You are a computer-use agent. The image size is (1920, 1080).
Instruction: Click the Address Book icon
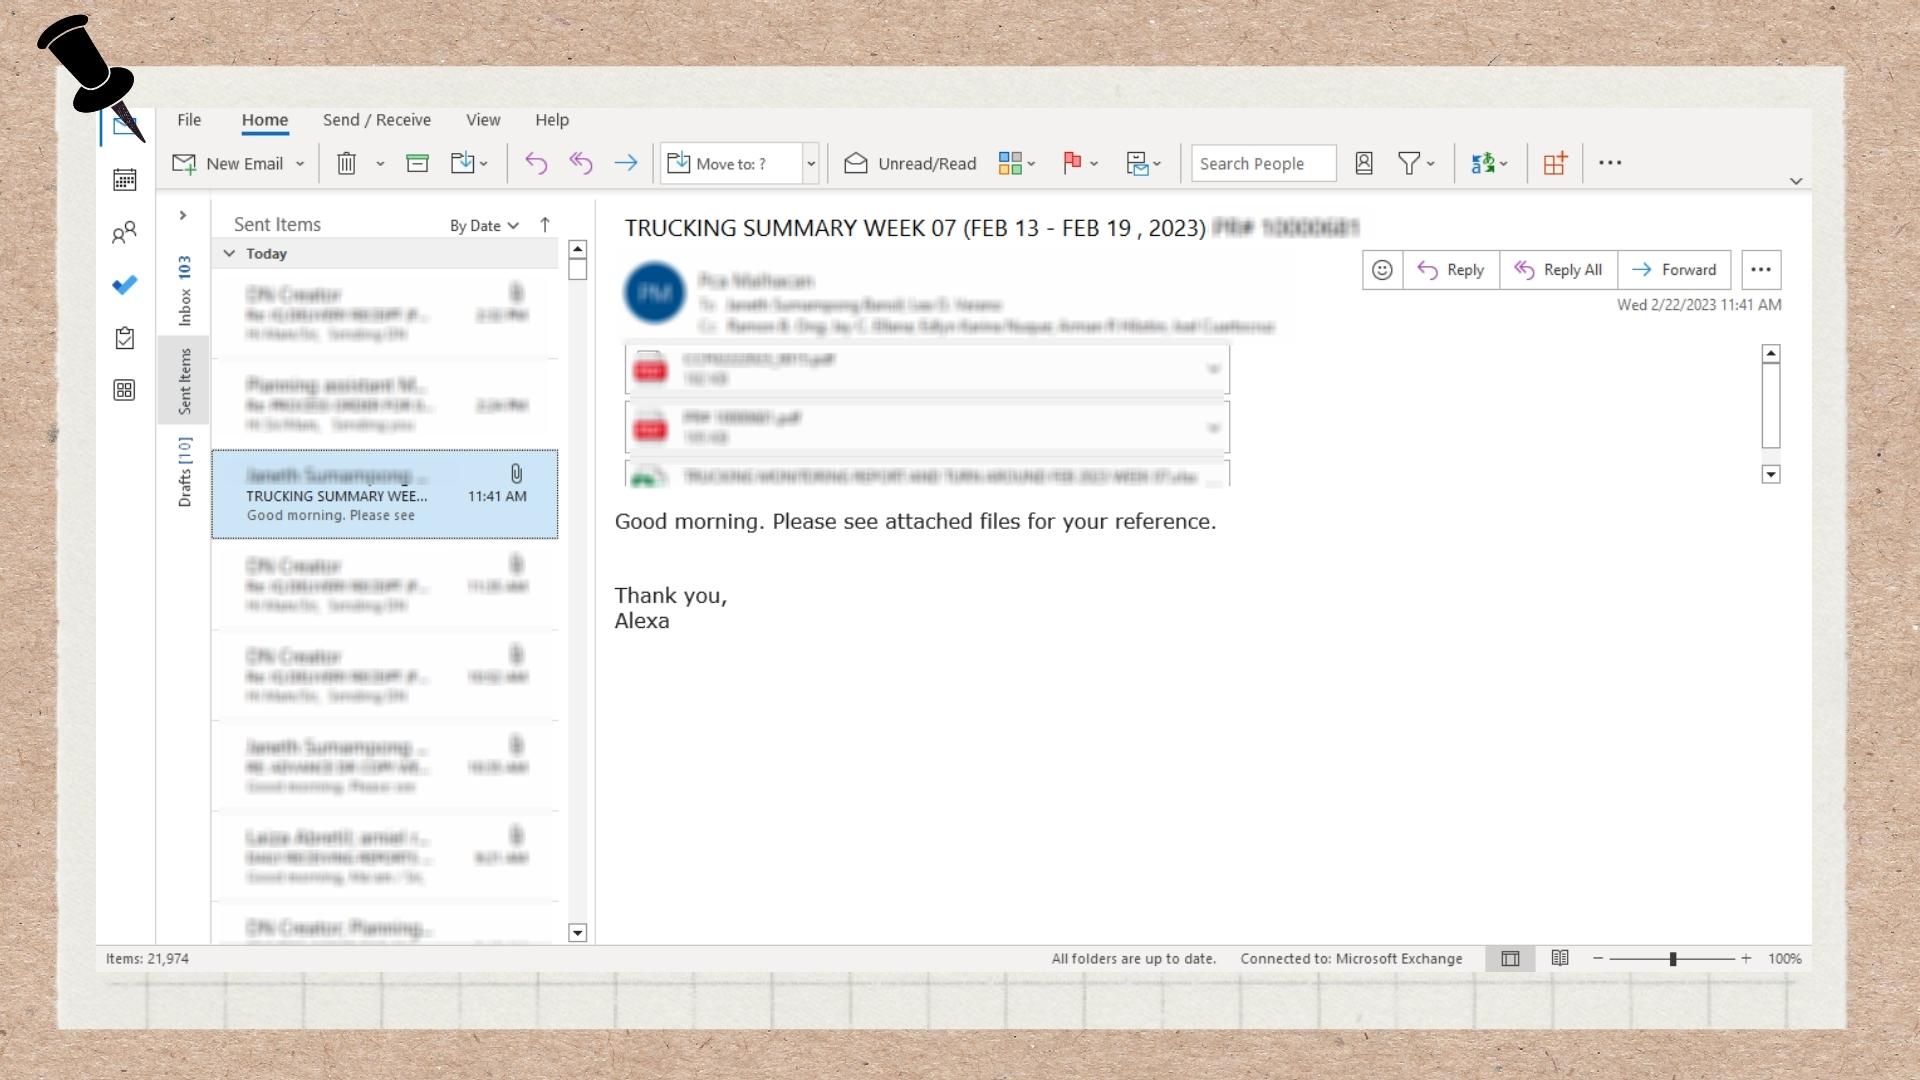1364,164
